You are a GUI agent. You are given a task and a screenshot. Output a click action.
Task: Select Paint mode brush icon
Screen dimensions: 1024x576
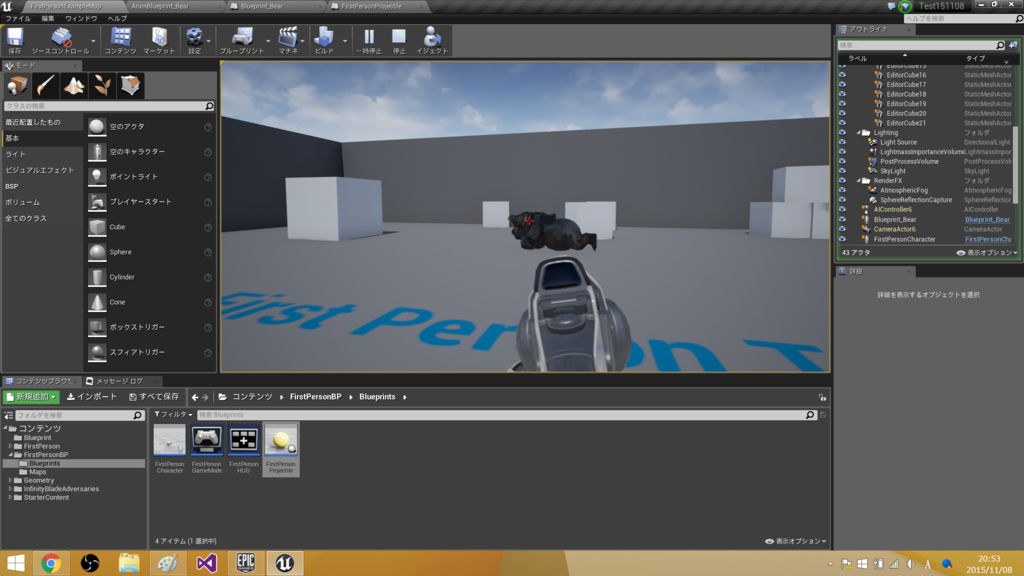pos(46,85)
